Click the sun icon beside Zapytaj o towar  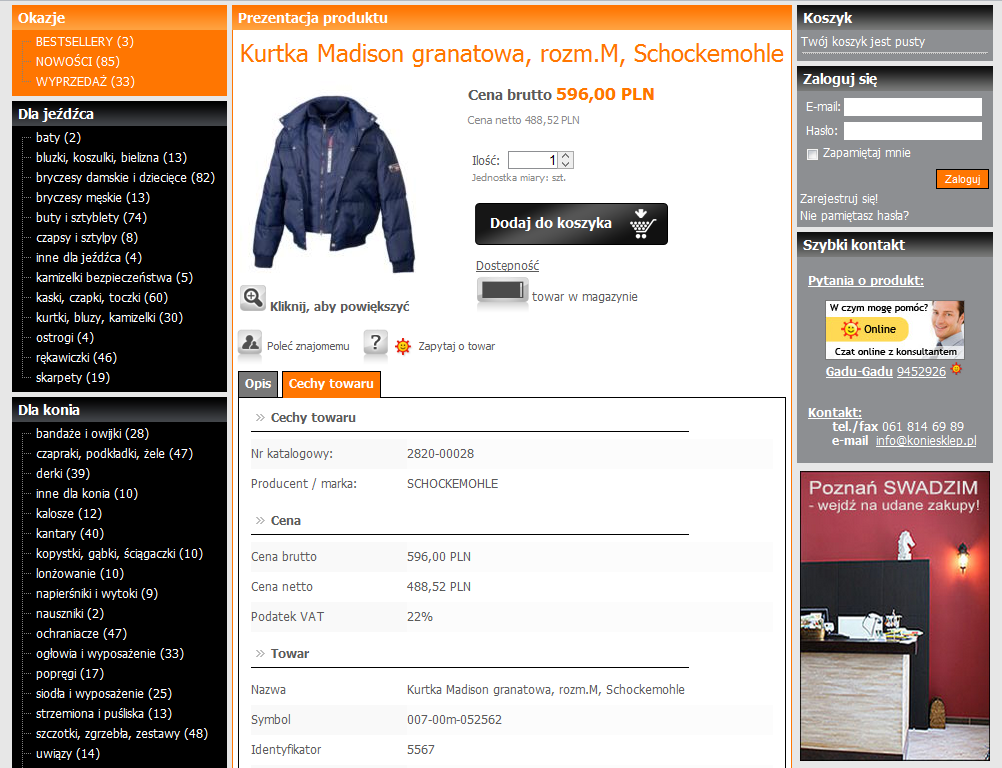pos(403,346)
